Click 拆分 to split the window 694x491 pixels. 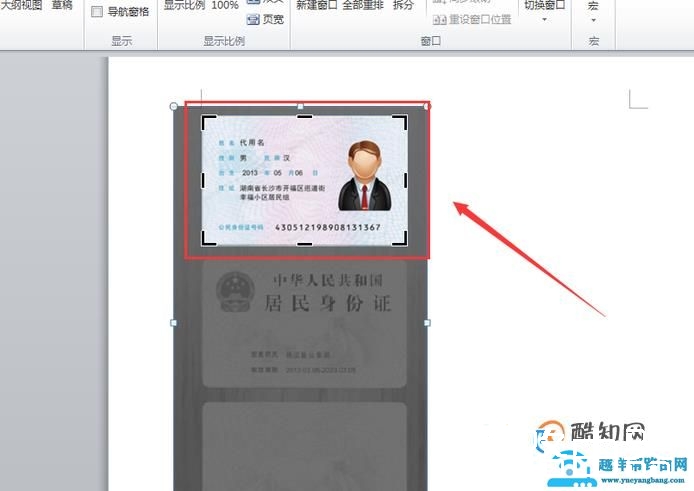click(403, 5)
